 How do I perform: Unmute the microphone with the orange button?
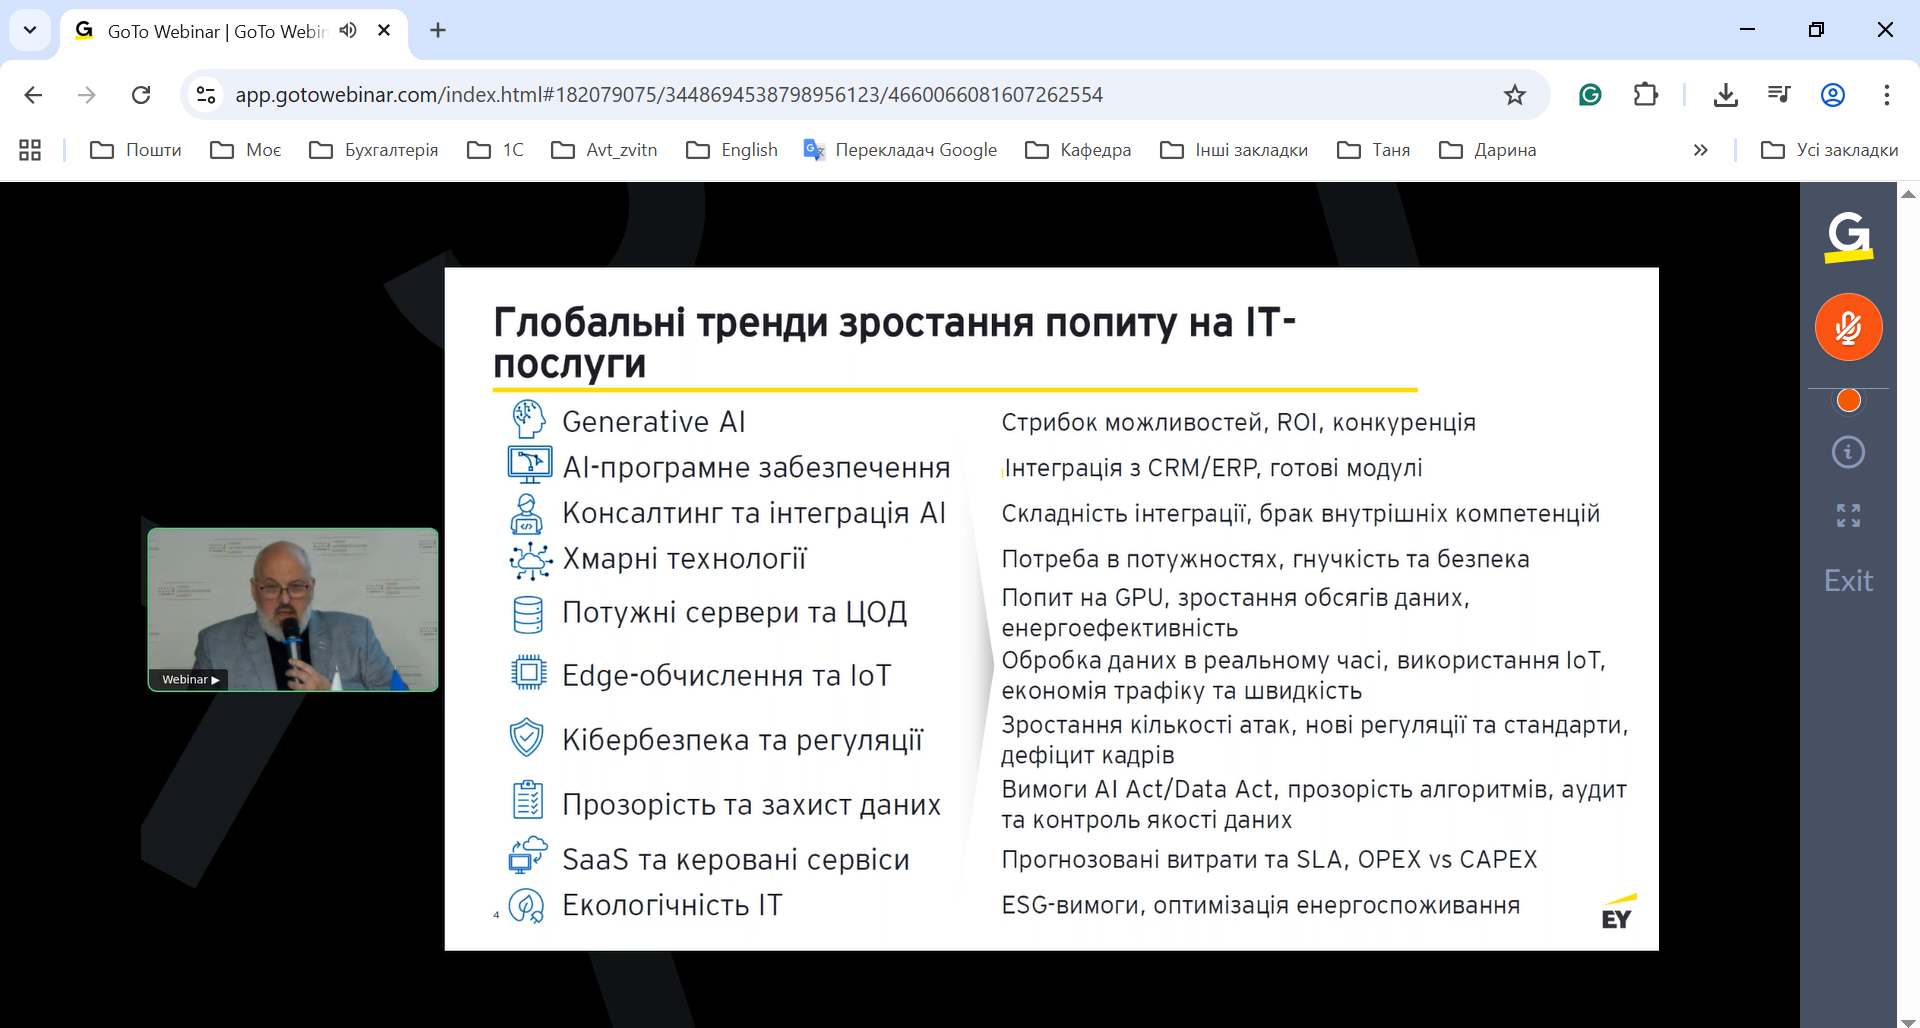[1848, 327]
